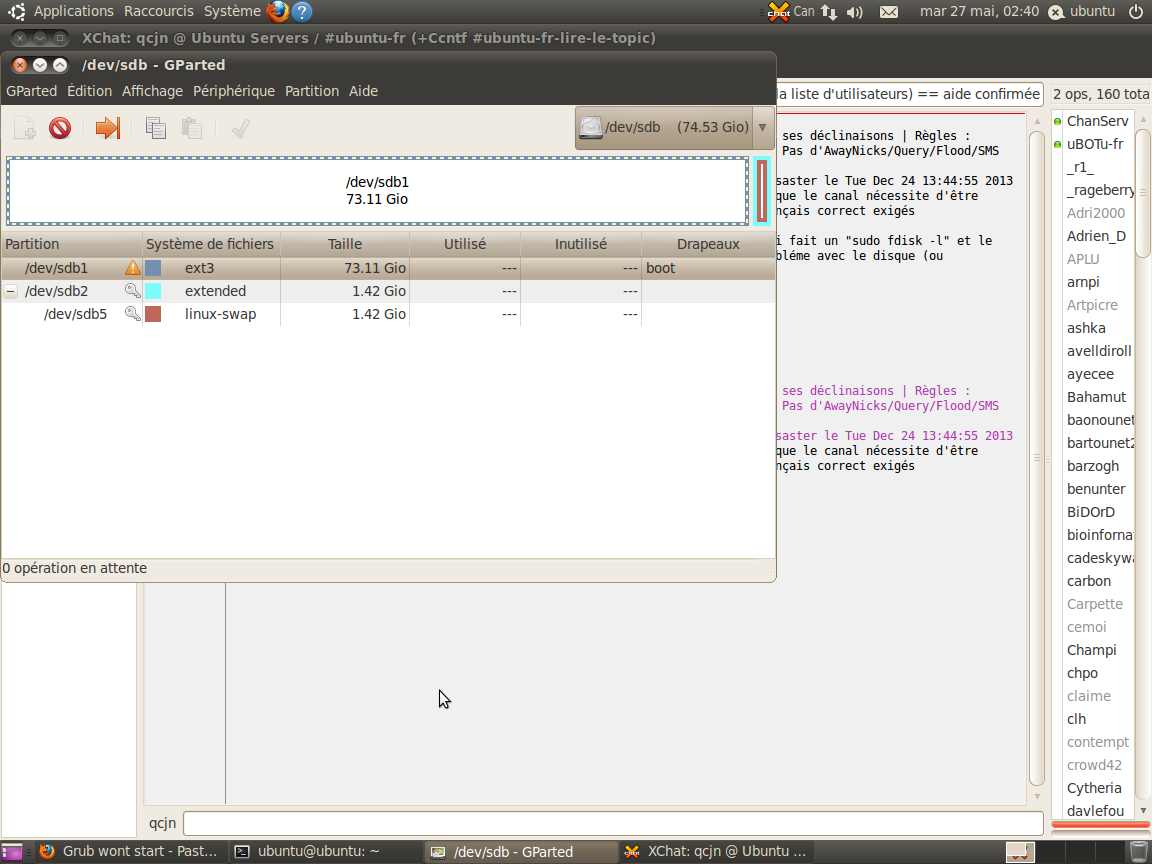The image size is (1152, 864).
Task: Sort by the Système de fichiers header
Action: click(211, 244)
